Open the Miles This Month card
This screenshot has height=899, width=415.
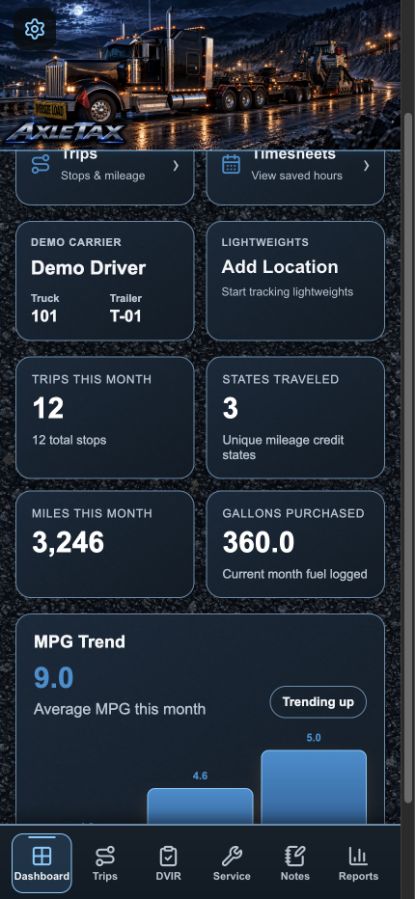(x=105, y=544)
